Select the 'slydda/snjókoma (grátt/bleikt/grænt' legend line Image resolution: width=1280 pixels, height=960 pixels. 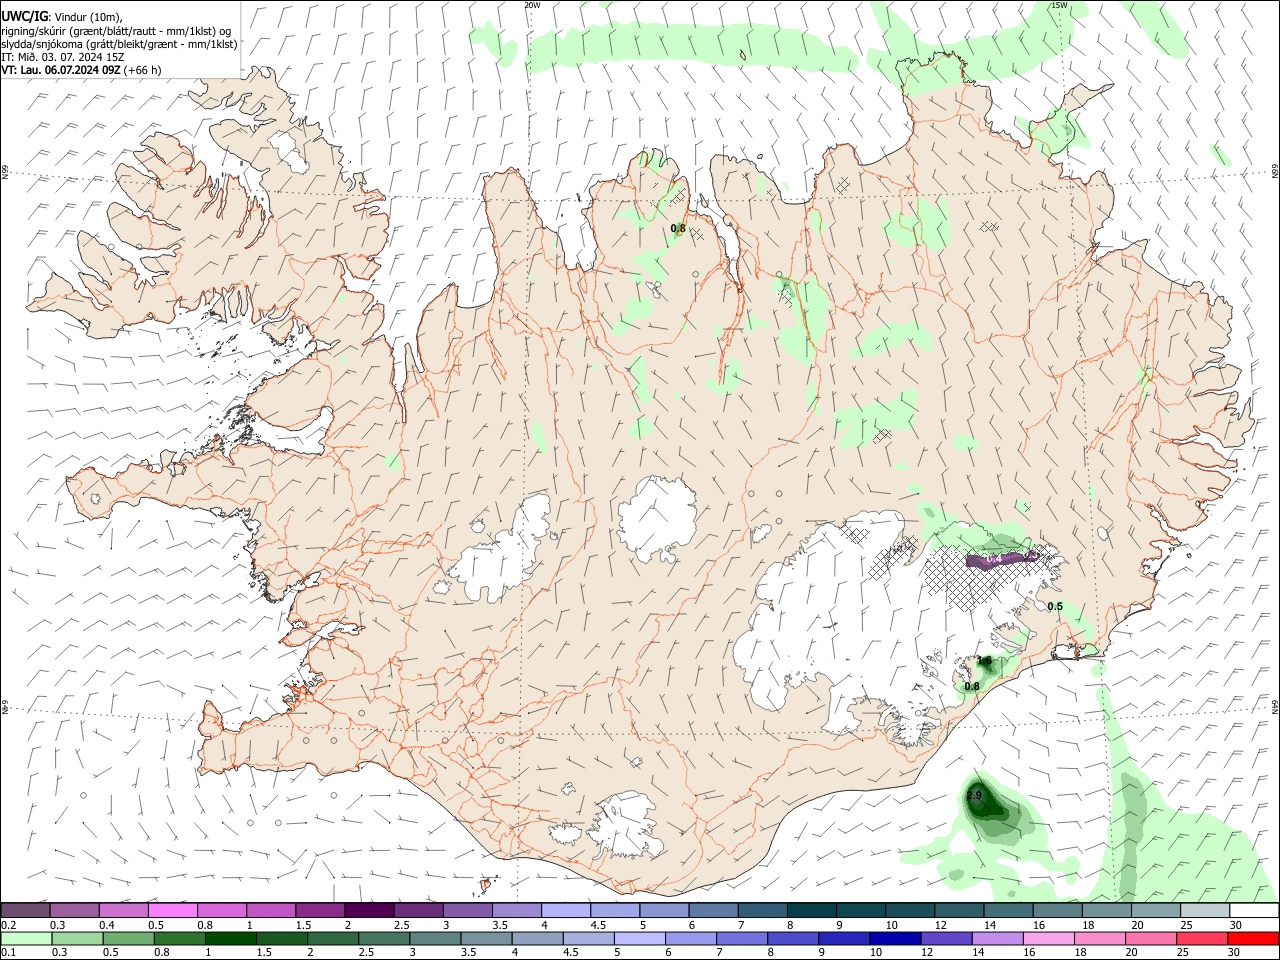point(119,44)
